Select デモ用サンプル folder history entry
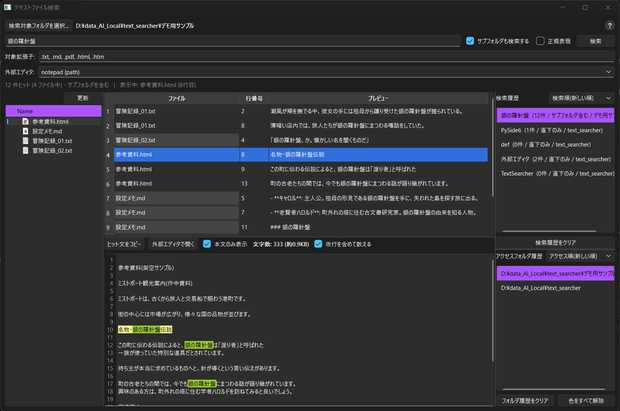The height and width of the screenshot is (411, 620). click(x=555, y=273)
